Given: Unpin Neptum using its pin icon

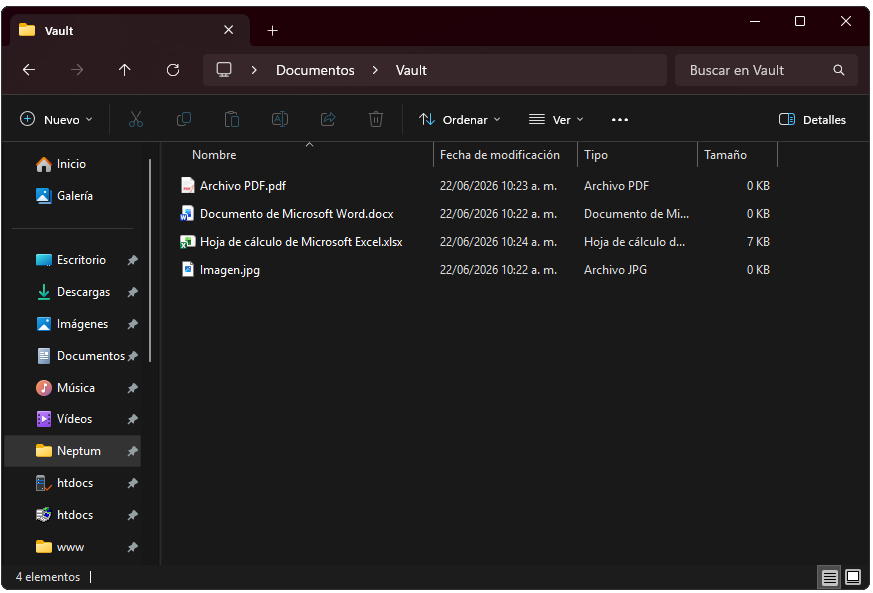Looking at the screenshot, I should point(133,451).
